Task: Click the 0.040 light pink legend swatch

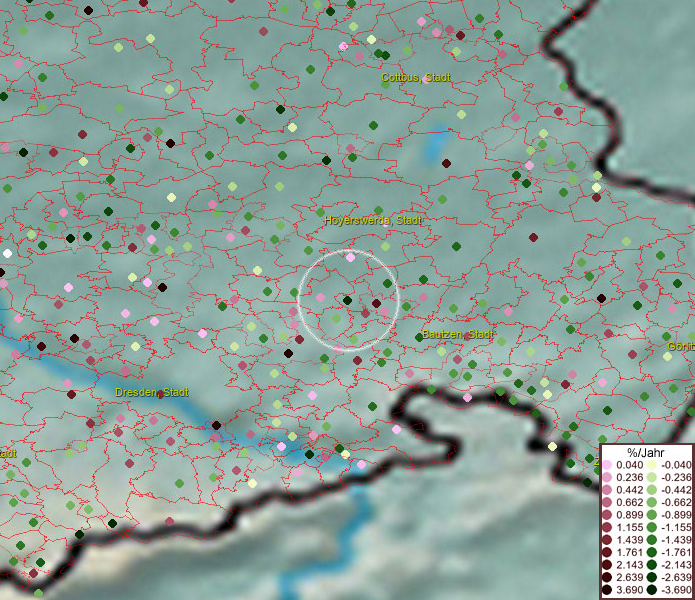Action: (607, 465)
